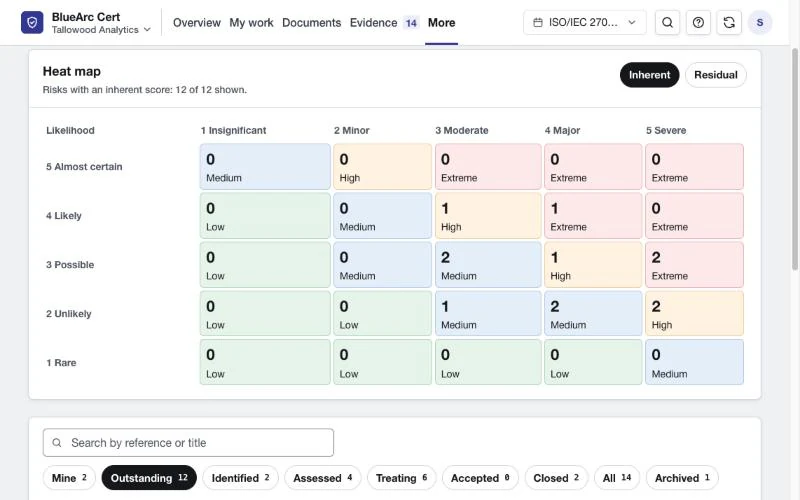
Task: Select Likely / Minor Medium cell
Action: (x=382, y=215)
